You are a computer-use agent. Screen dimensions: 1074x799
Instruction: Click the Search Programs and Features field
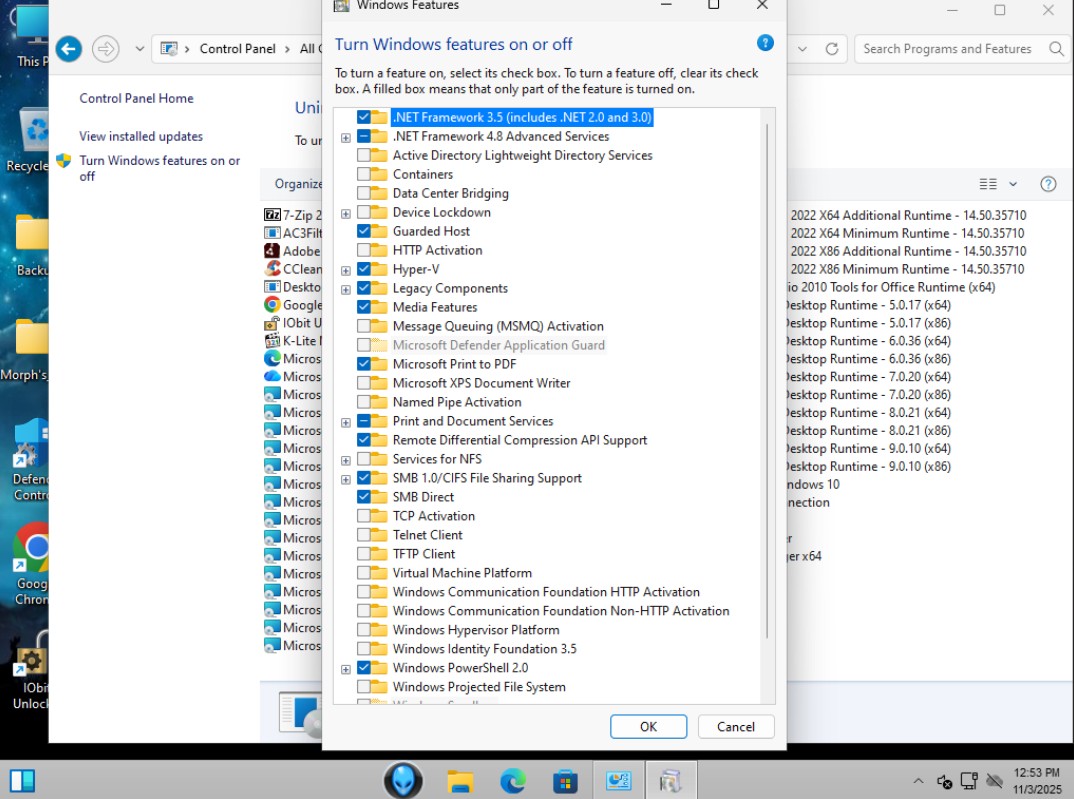[947, 49]
